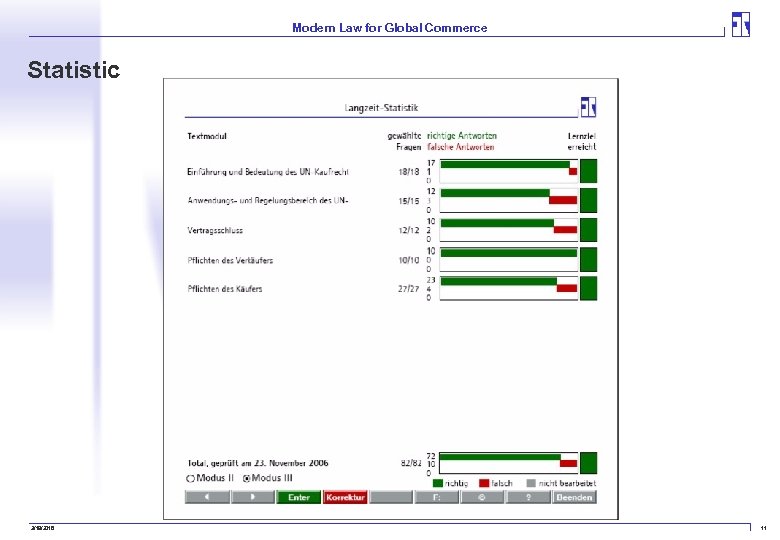Viewport: 780px width, 540px height.
Task: Open help via the question mark button
Action: (528, 497)
